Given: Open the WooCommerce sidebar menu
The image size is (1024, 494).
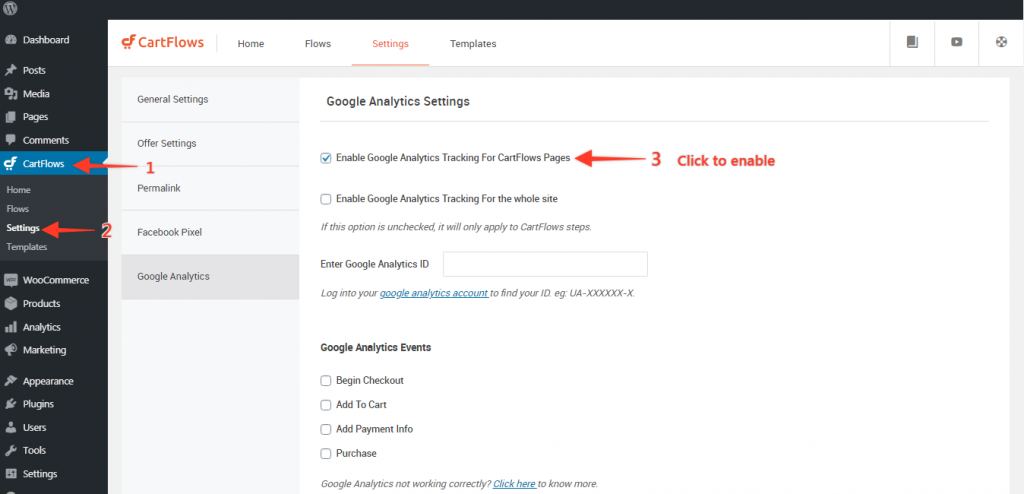Looking at the screenshot, I should [55, 280].
